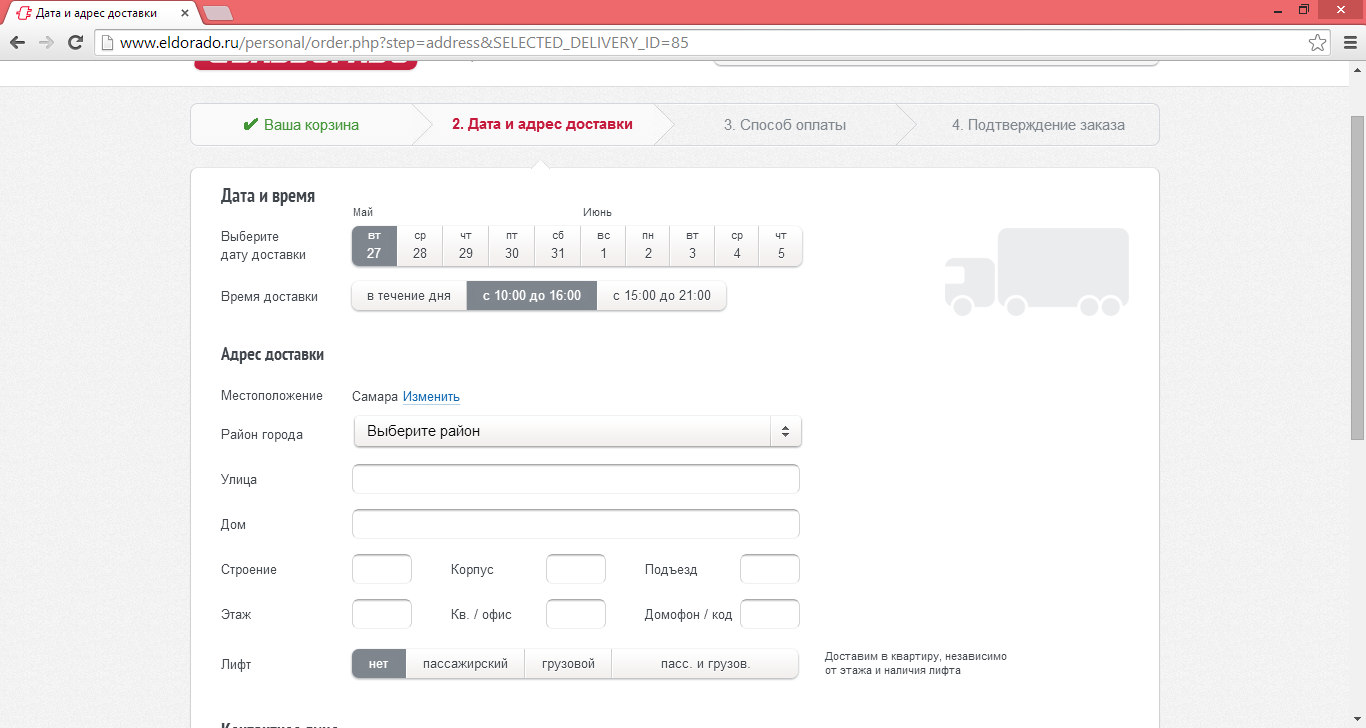Click the 'Местоположение' label
The width and height of the screenshot is (1366, 728).
coord(272,396)
